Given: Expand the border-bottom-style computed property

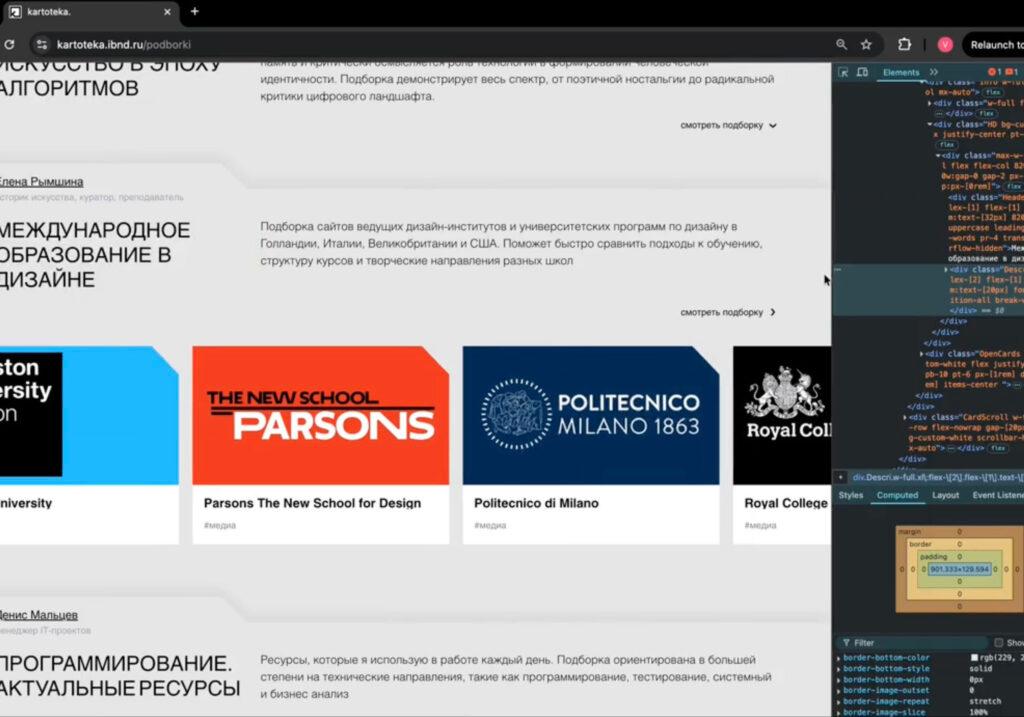Looking at the screenshot, I should click(839, 669).
